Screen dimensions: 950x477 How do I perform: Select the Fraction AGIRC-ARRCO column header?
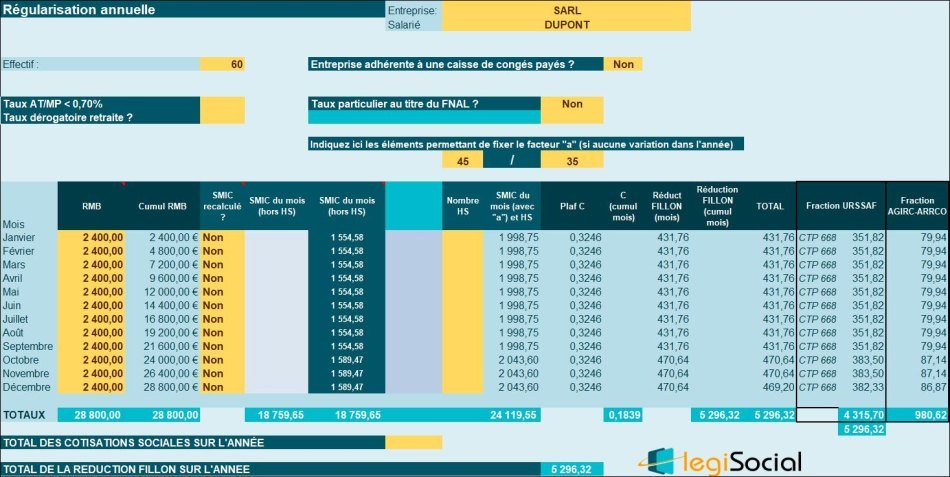(x=917, y=205)
